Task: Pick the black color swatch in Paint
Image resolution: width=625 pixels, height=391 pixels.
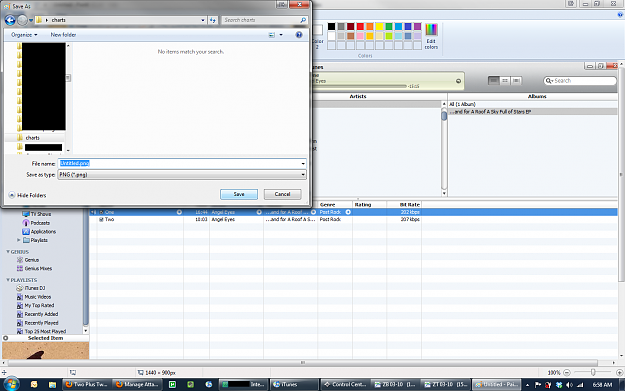Action: click(x=331, y=26)
